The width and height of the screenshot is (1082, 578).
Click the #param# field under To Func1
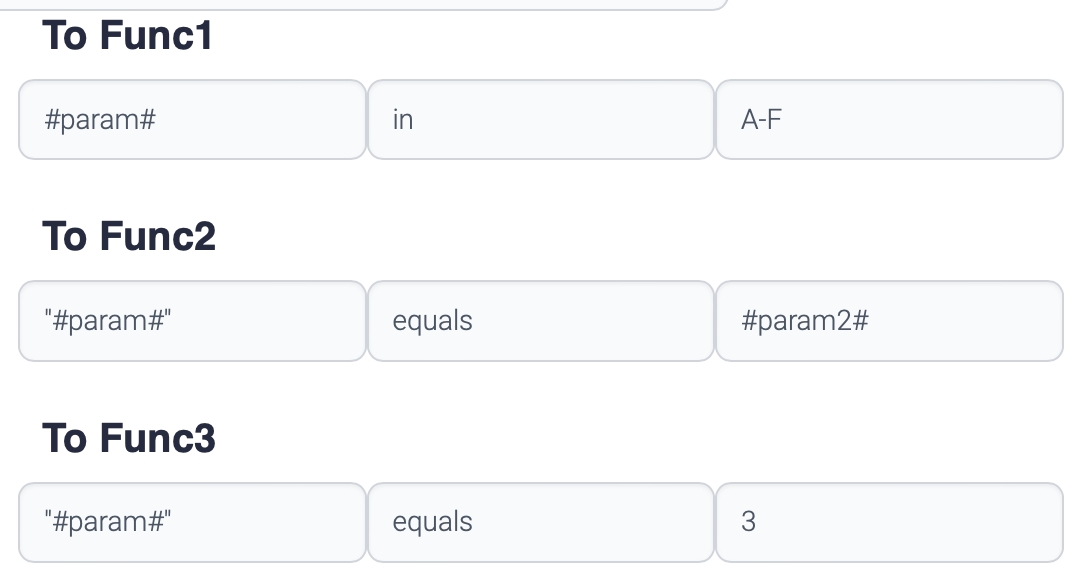192,120
